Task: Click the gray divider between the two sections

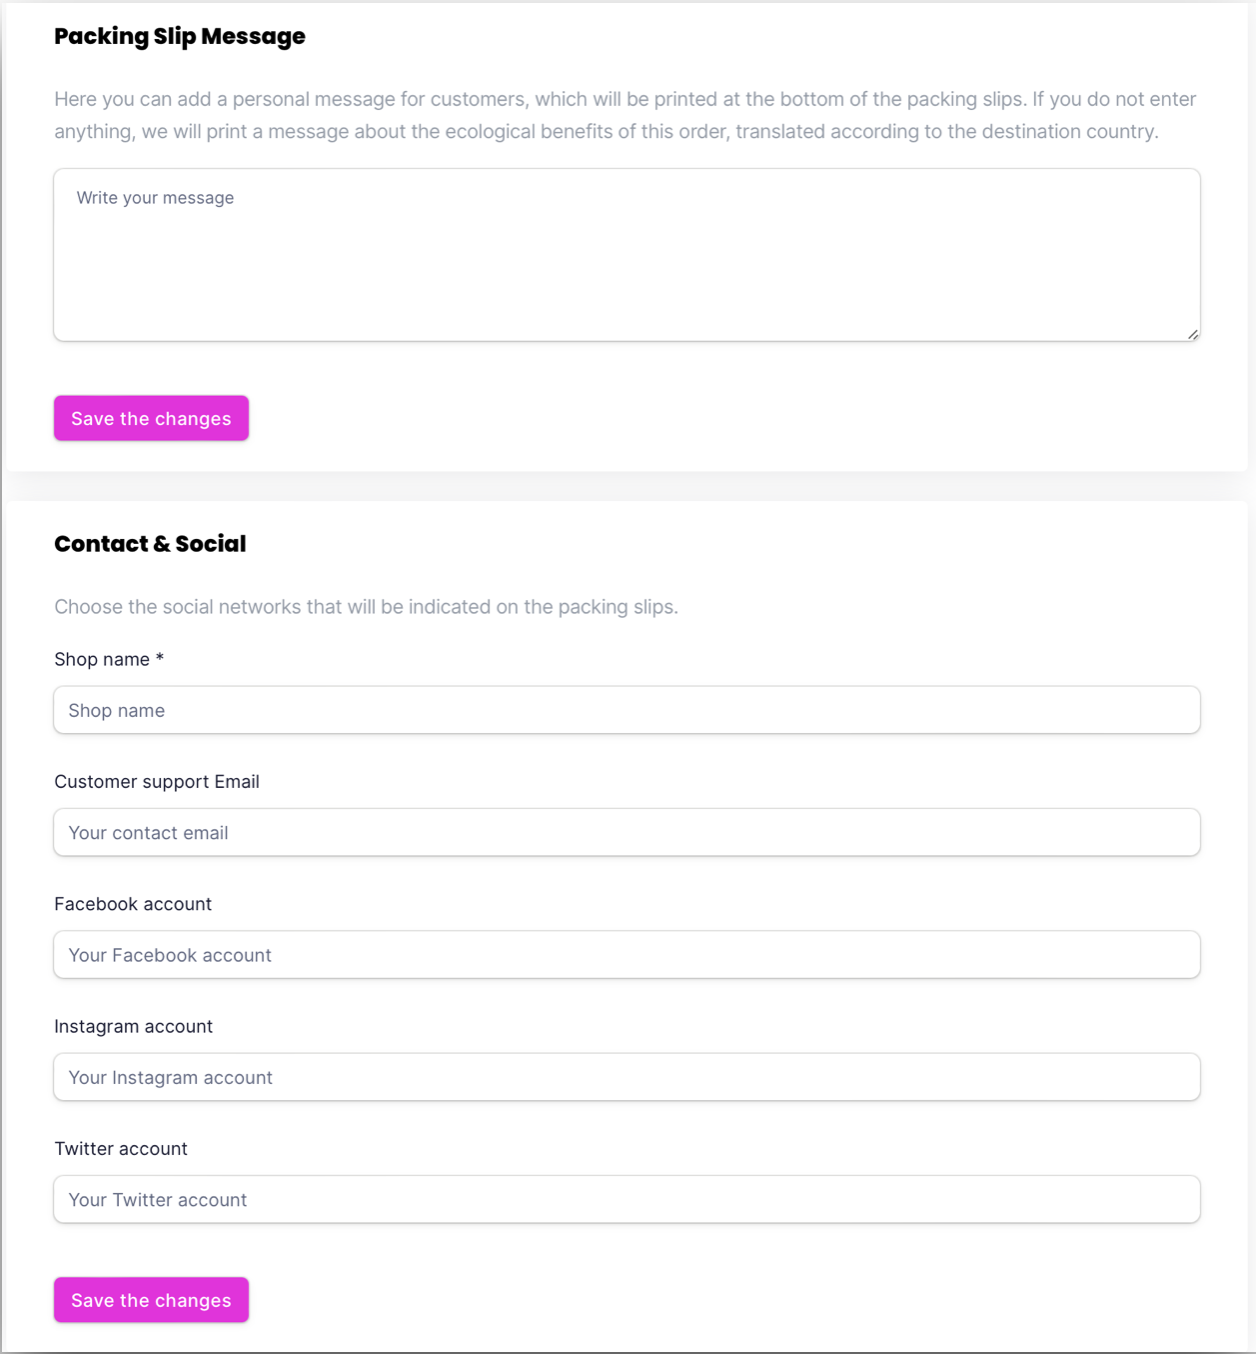Action: coord(628,486)
